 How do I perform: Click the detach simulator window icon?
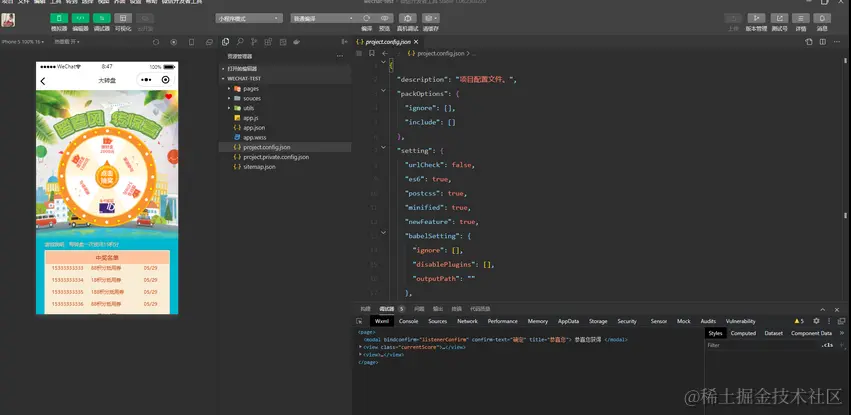(x=209, y=42)
